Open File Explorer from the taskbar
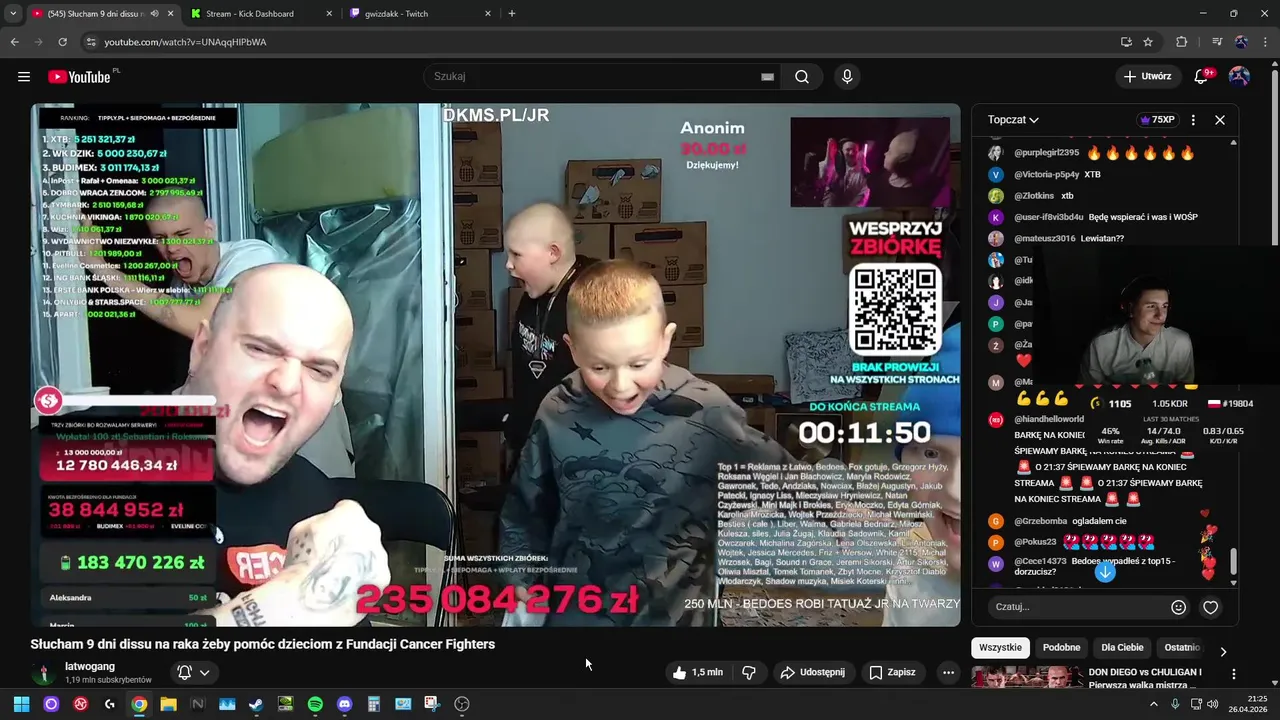Image resolution: width=1280 pixels, height=720 pixels. (x=168, y=704)
